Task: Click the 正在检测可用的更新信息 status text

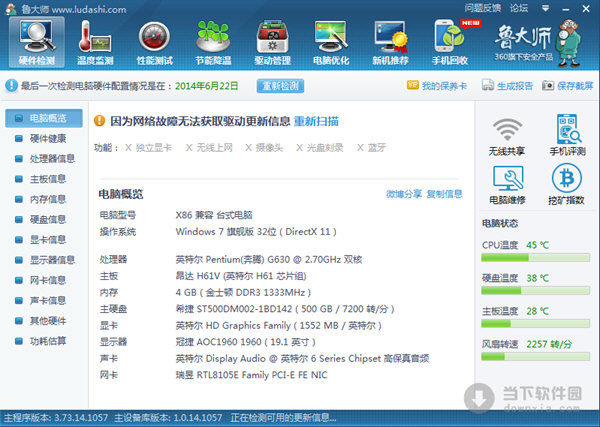Action: tap(284, 418)
